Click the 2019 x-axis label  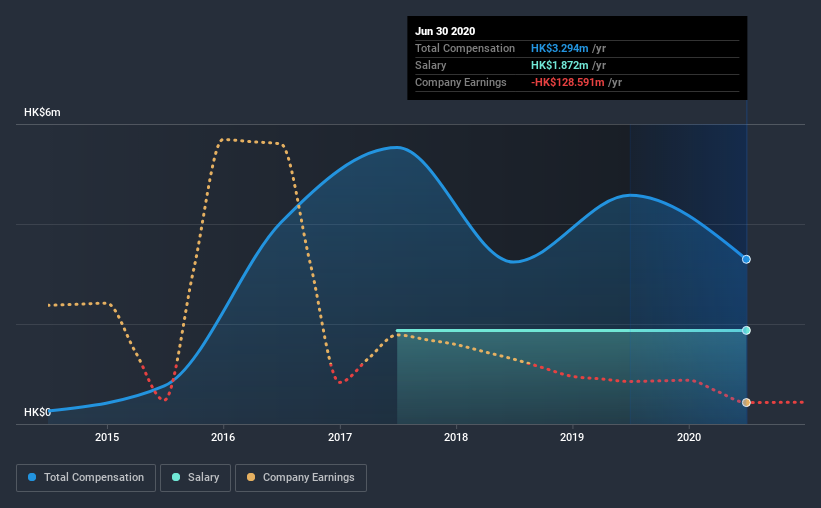[572, 437]
